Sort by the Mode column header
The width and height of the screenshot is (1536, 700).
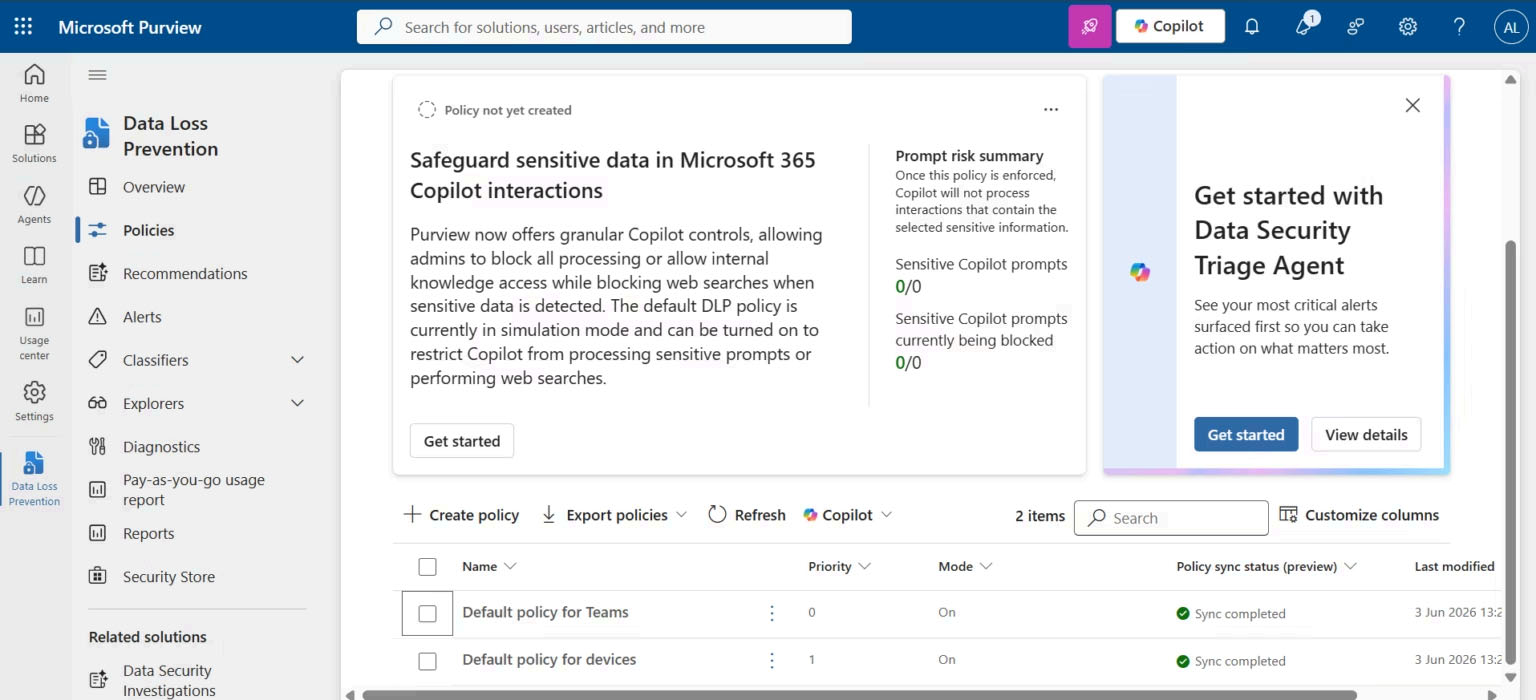(x=965, y=566)
